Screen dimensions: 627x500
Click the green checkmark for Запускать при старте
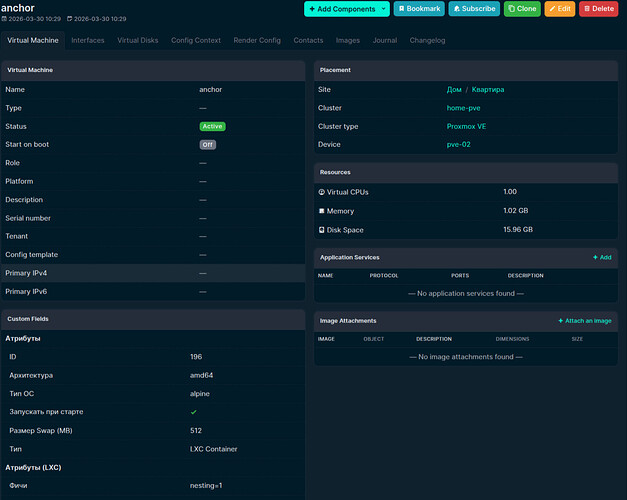pyautogui.click(x=194, y=412)
